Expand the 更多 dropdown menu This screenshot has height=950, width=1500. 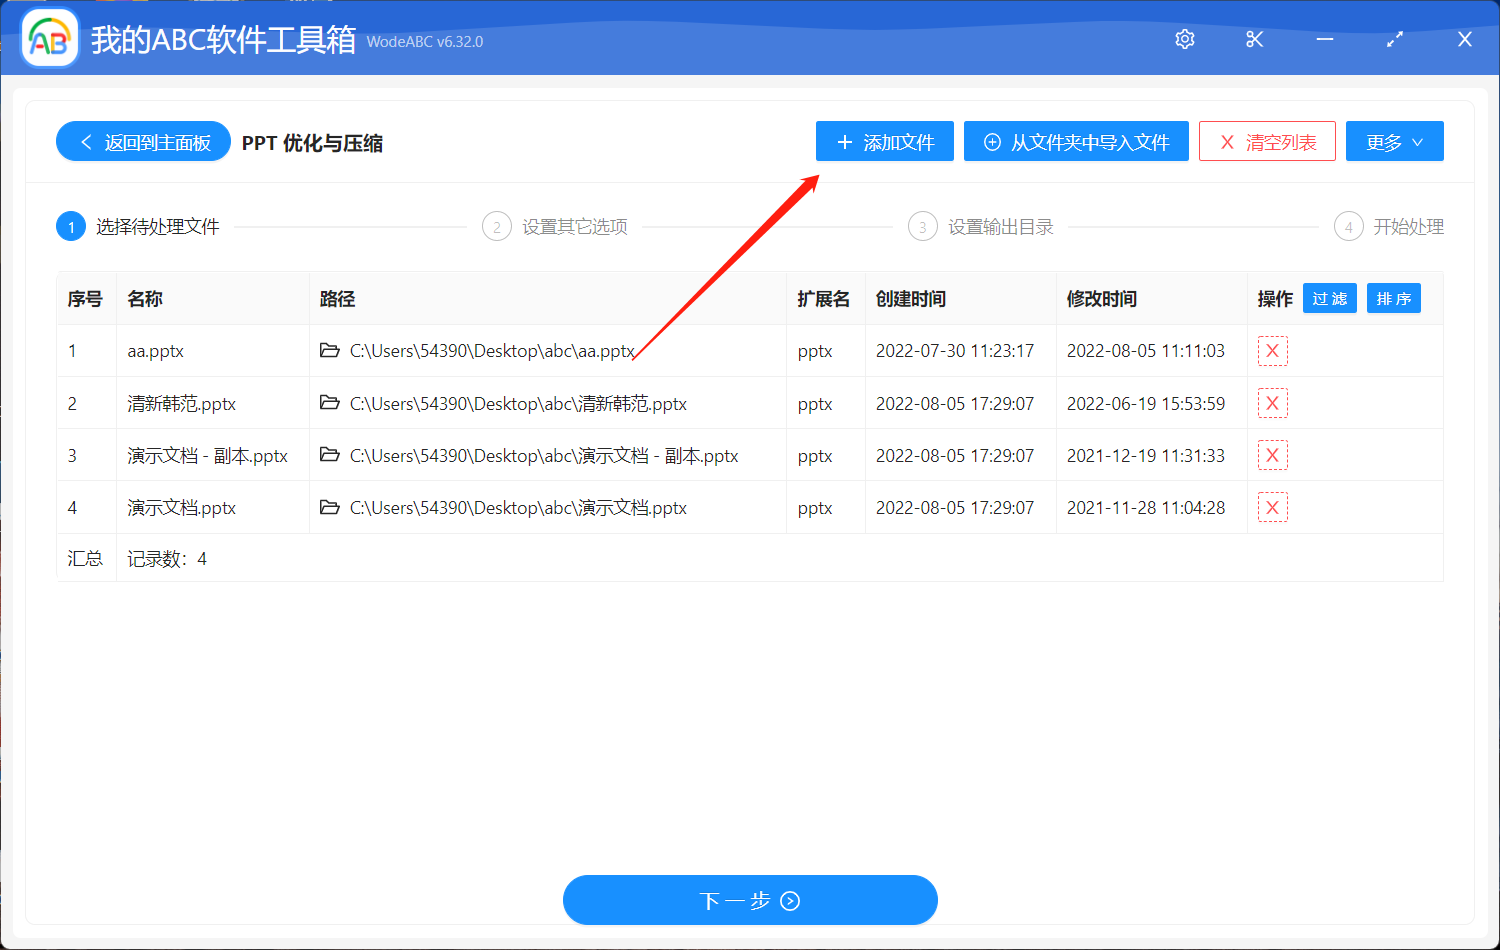click(1394, 141)
